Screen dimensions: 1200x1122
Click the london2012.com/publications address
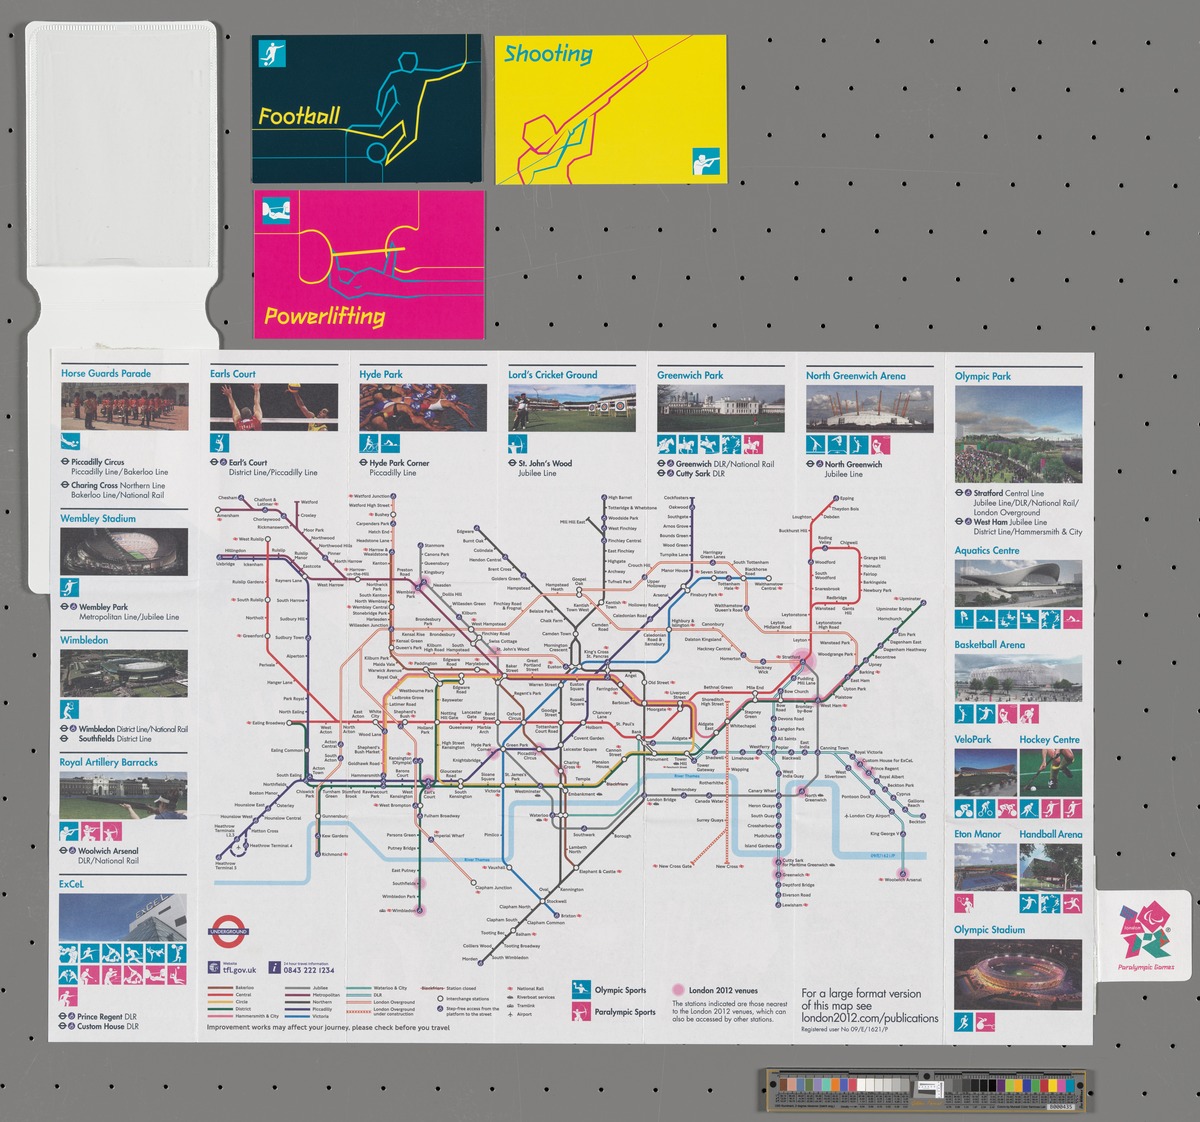click(x=870, y=1018)
